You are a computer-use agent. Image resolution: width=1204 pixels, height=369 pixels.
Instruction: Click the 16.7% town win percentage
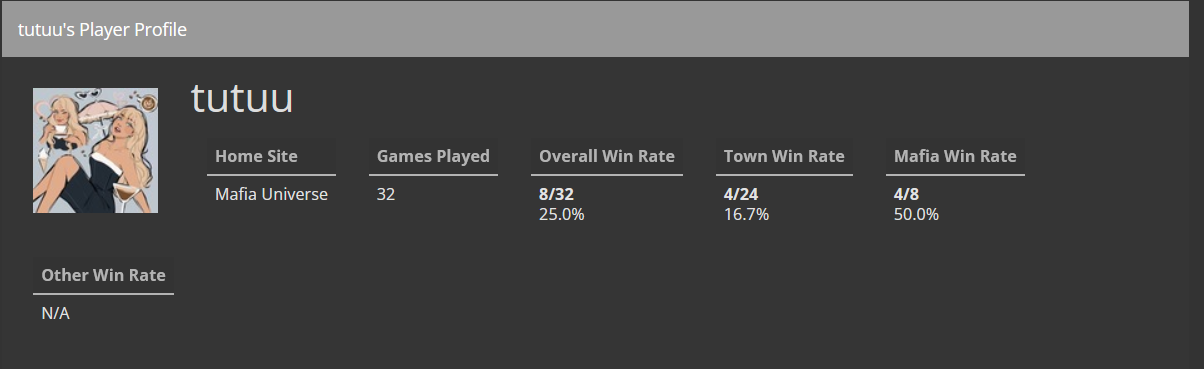pyautogui.click(x=746, y=214)
